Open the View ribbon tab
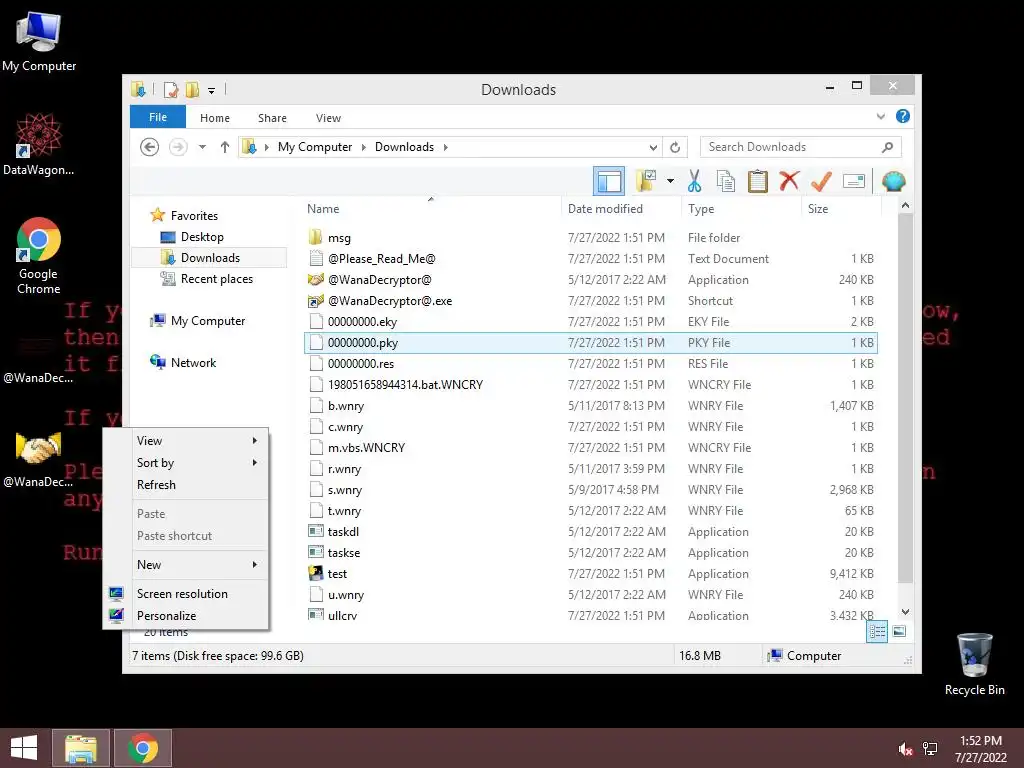The width and height of the screenshot is (1024, 768). 328,118
